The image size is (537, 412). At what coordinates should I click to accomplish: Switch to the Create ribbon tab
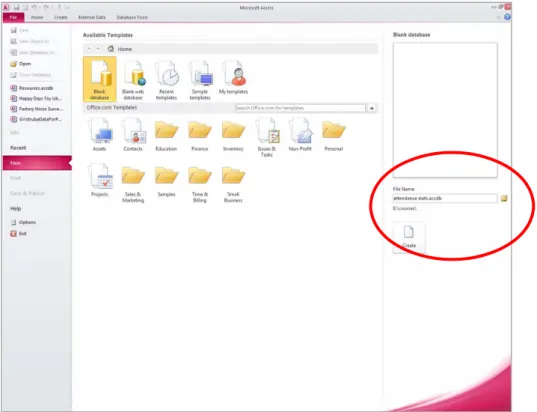(61, 17)
